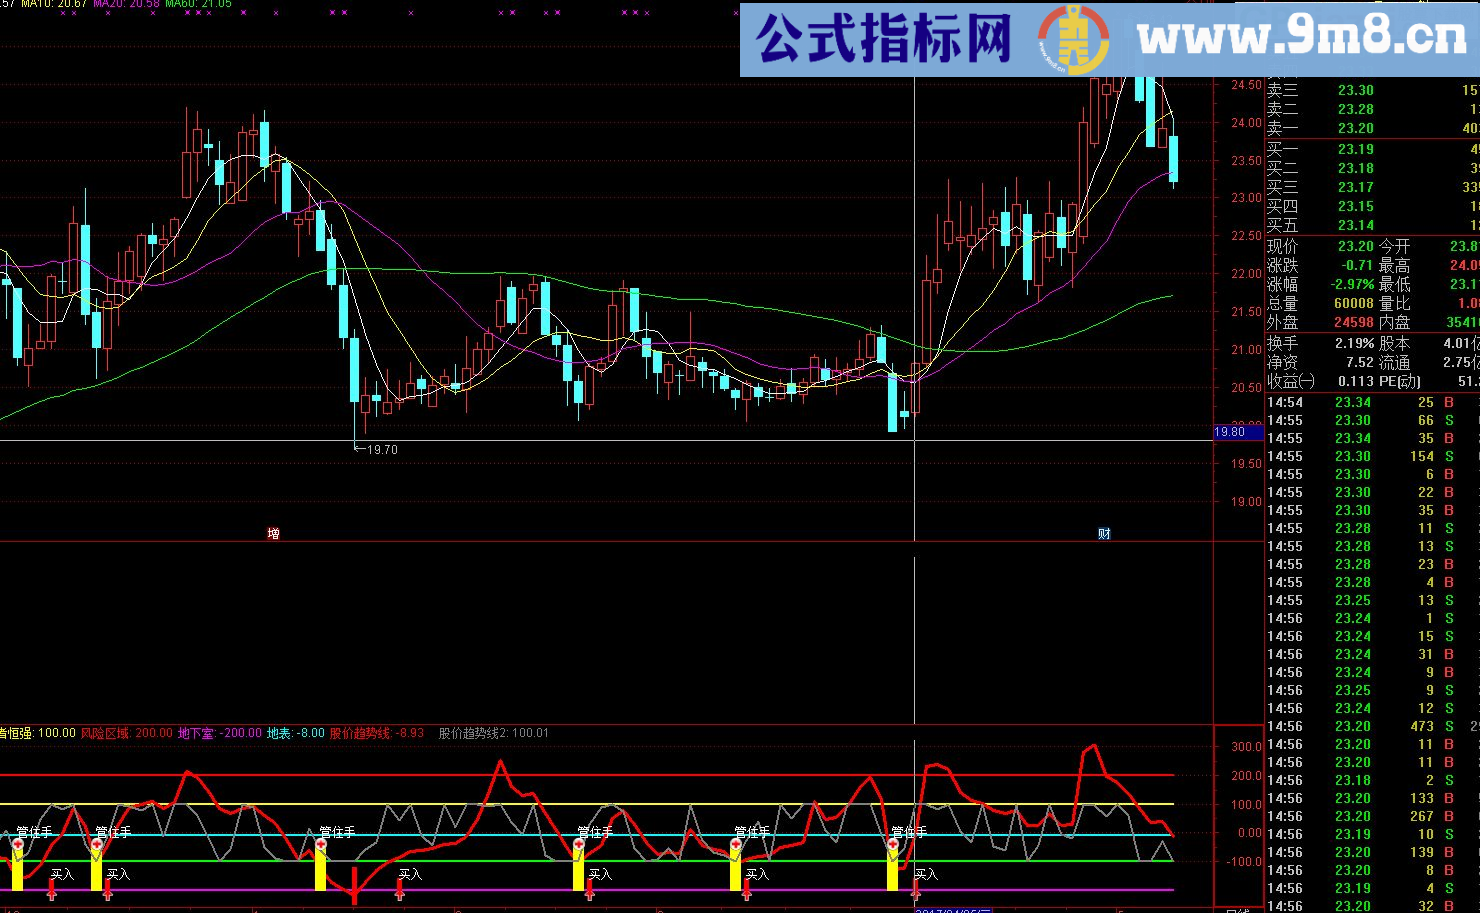Select the 买四 23.15 bid row
The height and width of the screenshot is (913, 1480).
click(x=1373, y=206)
